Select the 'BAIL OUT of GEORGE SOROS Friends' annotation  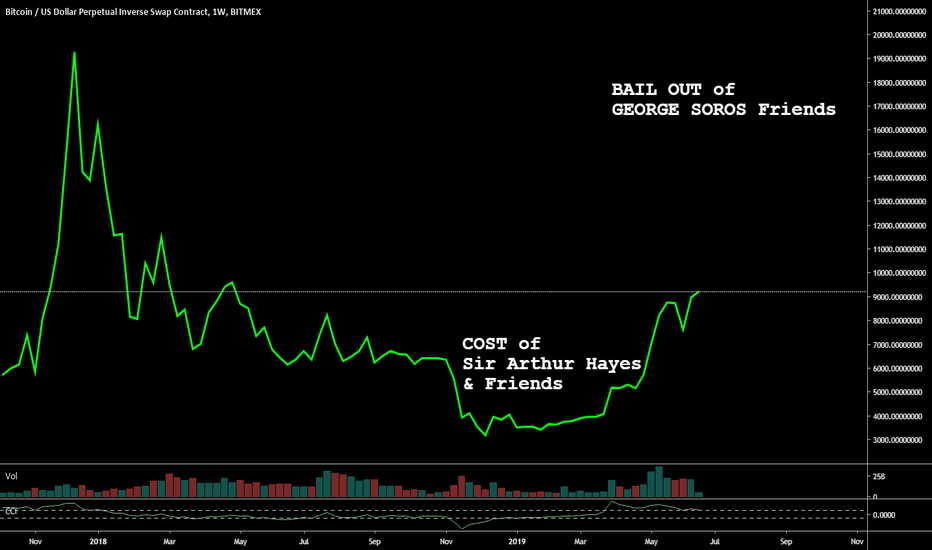[723, 99]
